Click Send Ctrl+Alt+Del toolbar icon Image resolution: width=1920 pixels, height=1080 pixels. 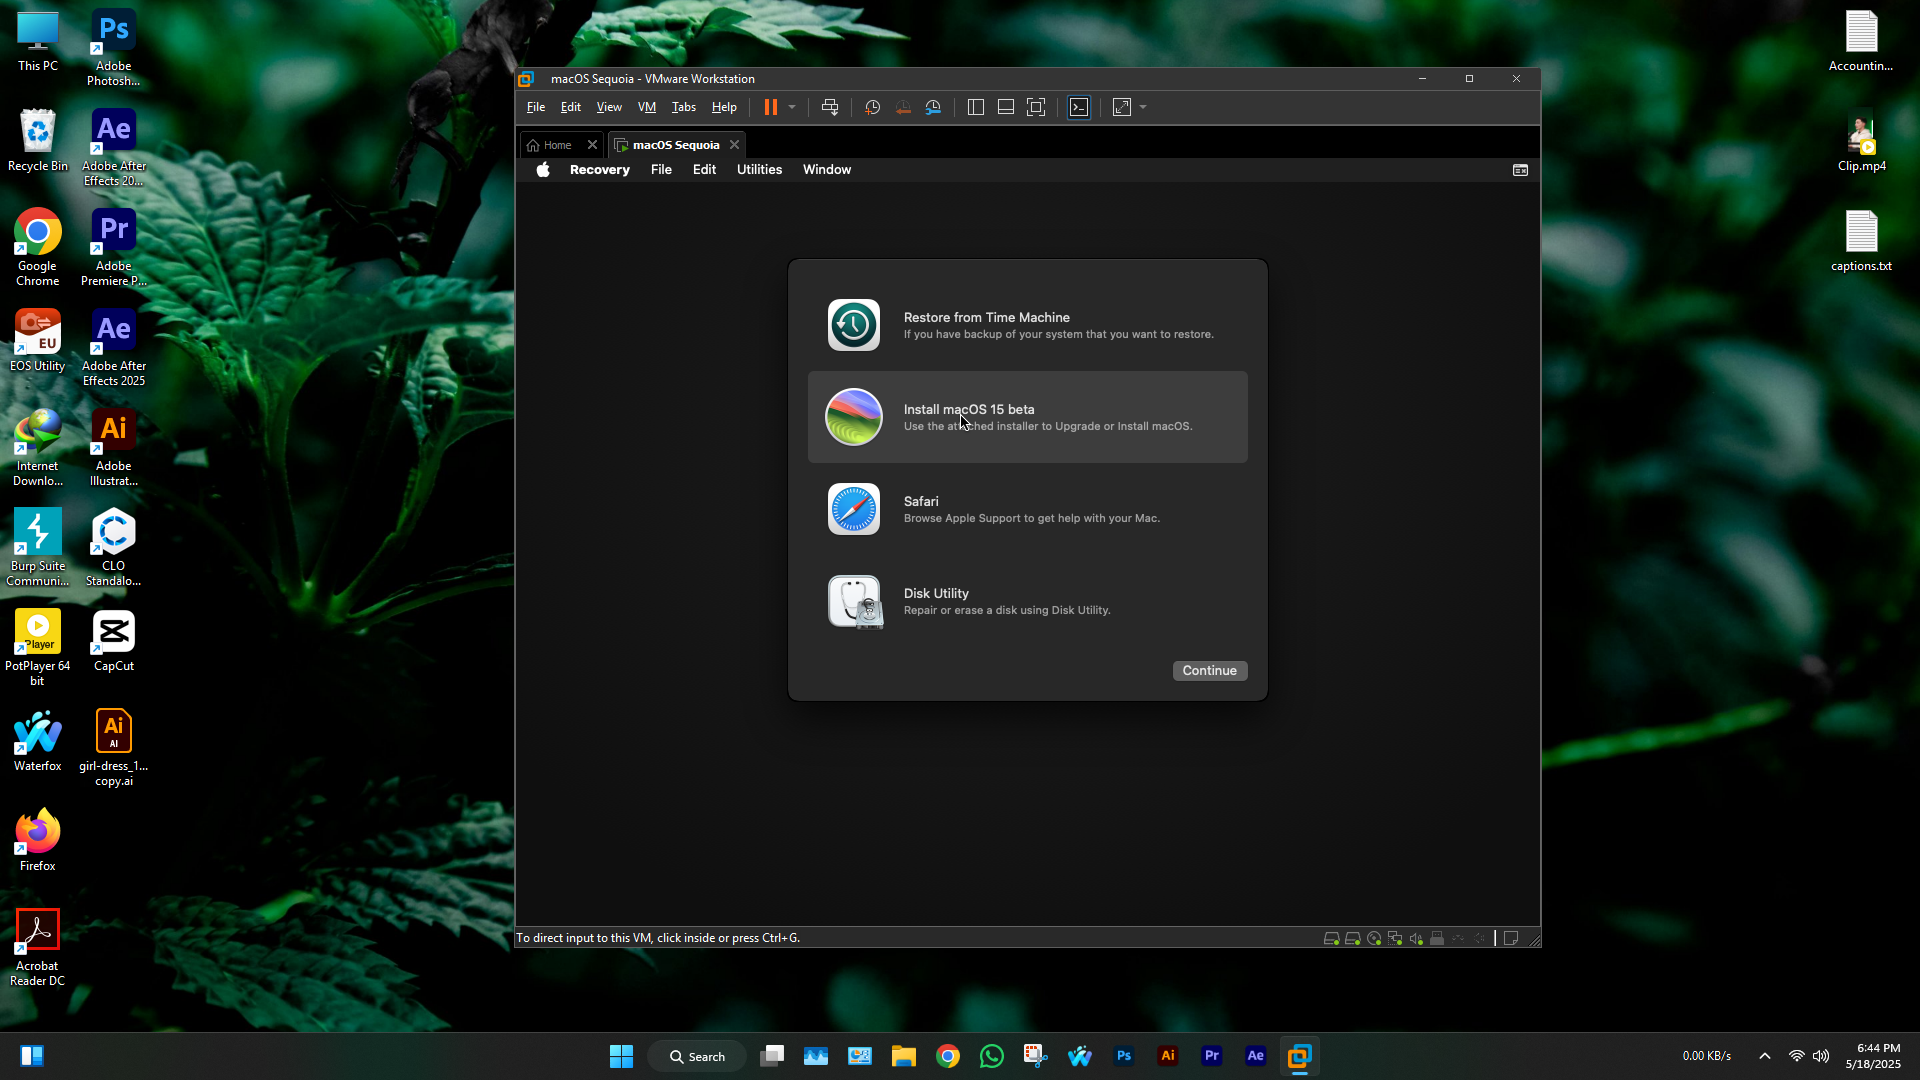tap(830, 107)
